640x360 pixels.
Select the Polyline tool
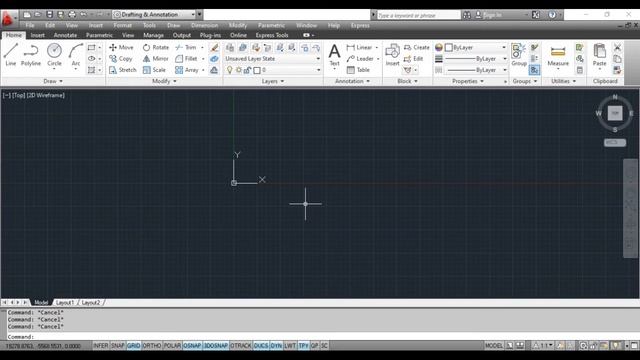(31, 55)
